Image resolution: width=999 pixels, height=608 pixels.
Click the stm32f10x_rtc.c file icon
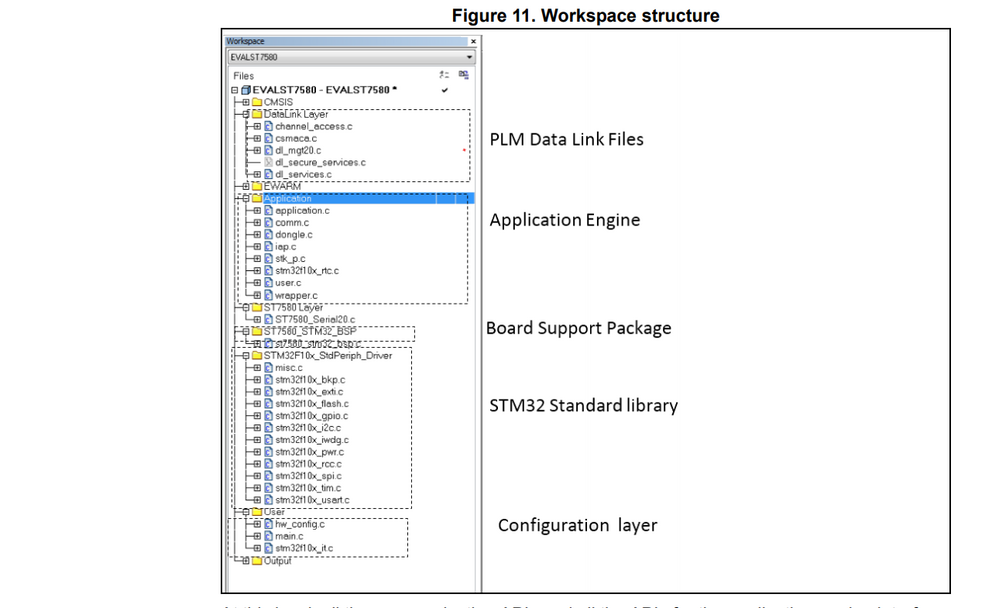pos(268,271)
